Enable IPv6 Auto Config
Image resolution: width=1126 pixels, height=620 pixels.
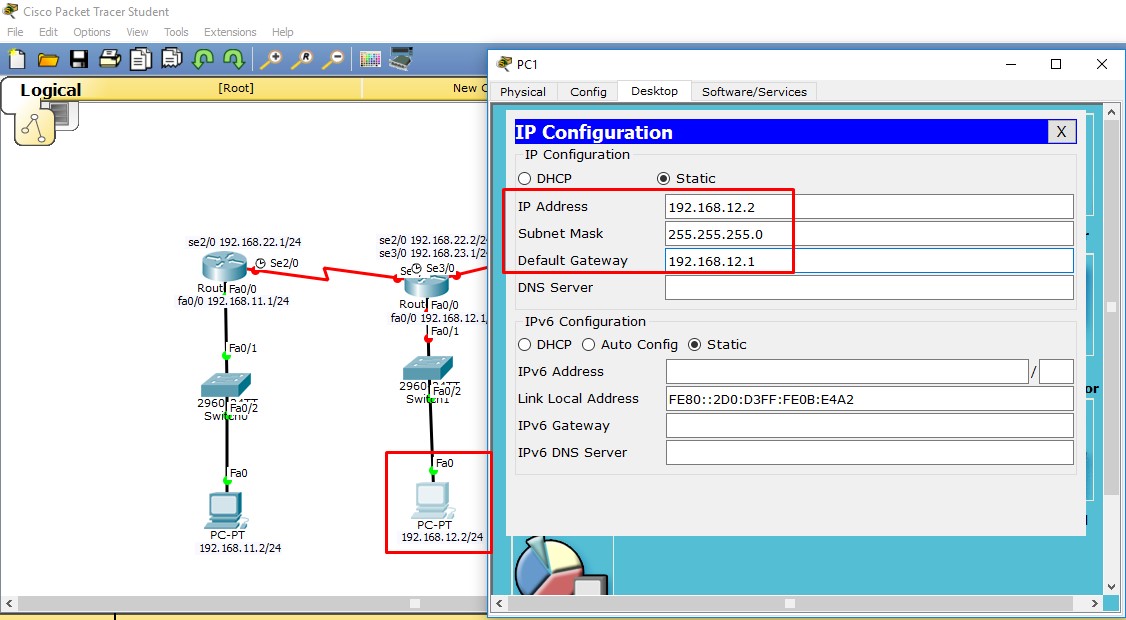pos(589,344)
